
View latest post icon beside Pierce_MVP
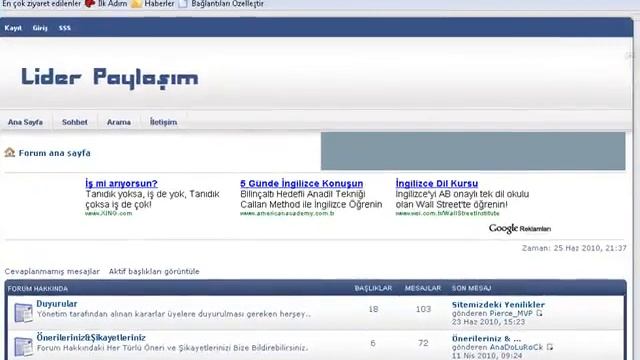point(540,313)
